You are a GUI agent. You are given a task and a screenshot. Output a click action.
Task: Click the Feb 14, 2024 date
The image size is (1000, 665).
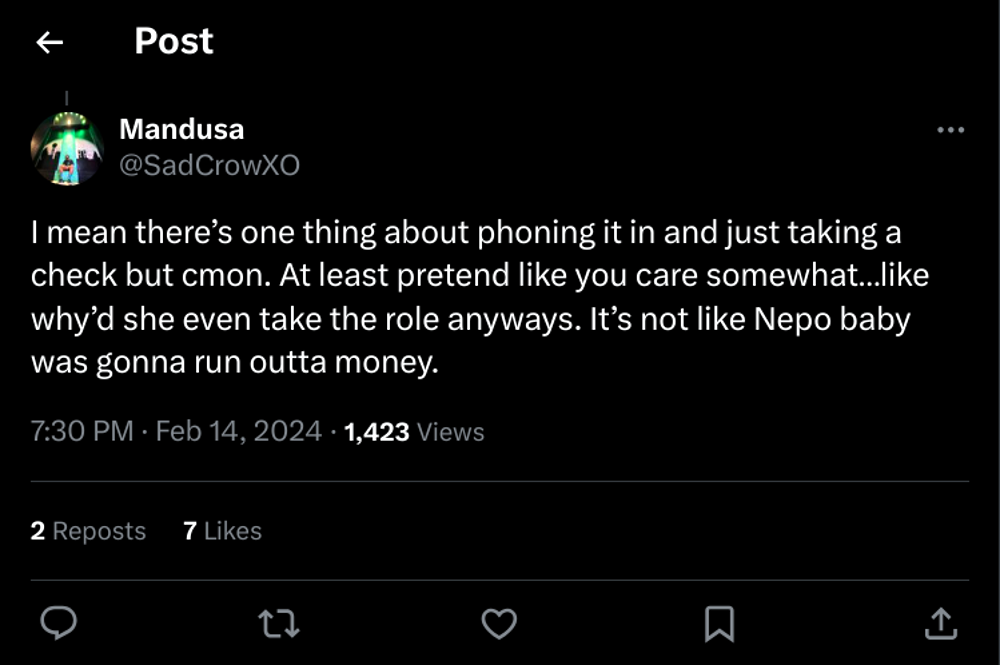(239, 432)
